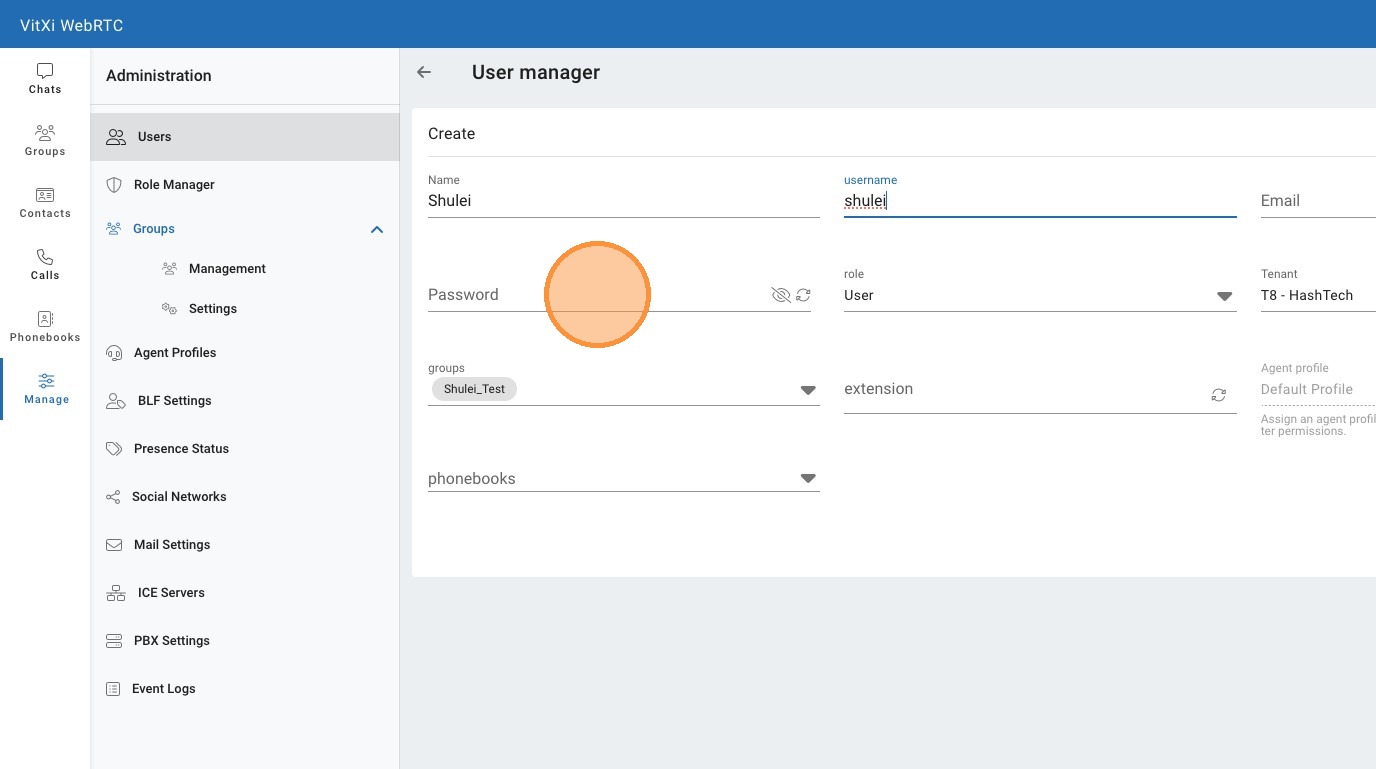
Task: Click the back arrow beside User manager
Action: (424, 72)
